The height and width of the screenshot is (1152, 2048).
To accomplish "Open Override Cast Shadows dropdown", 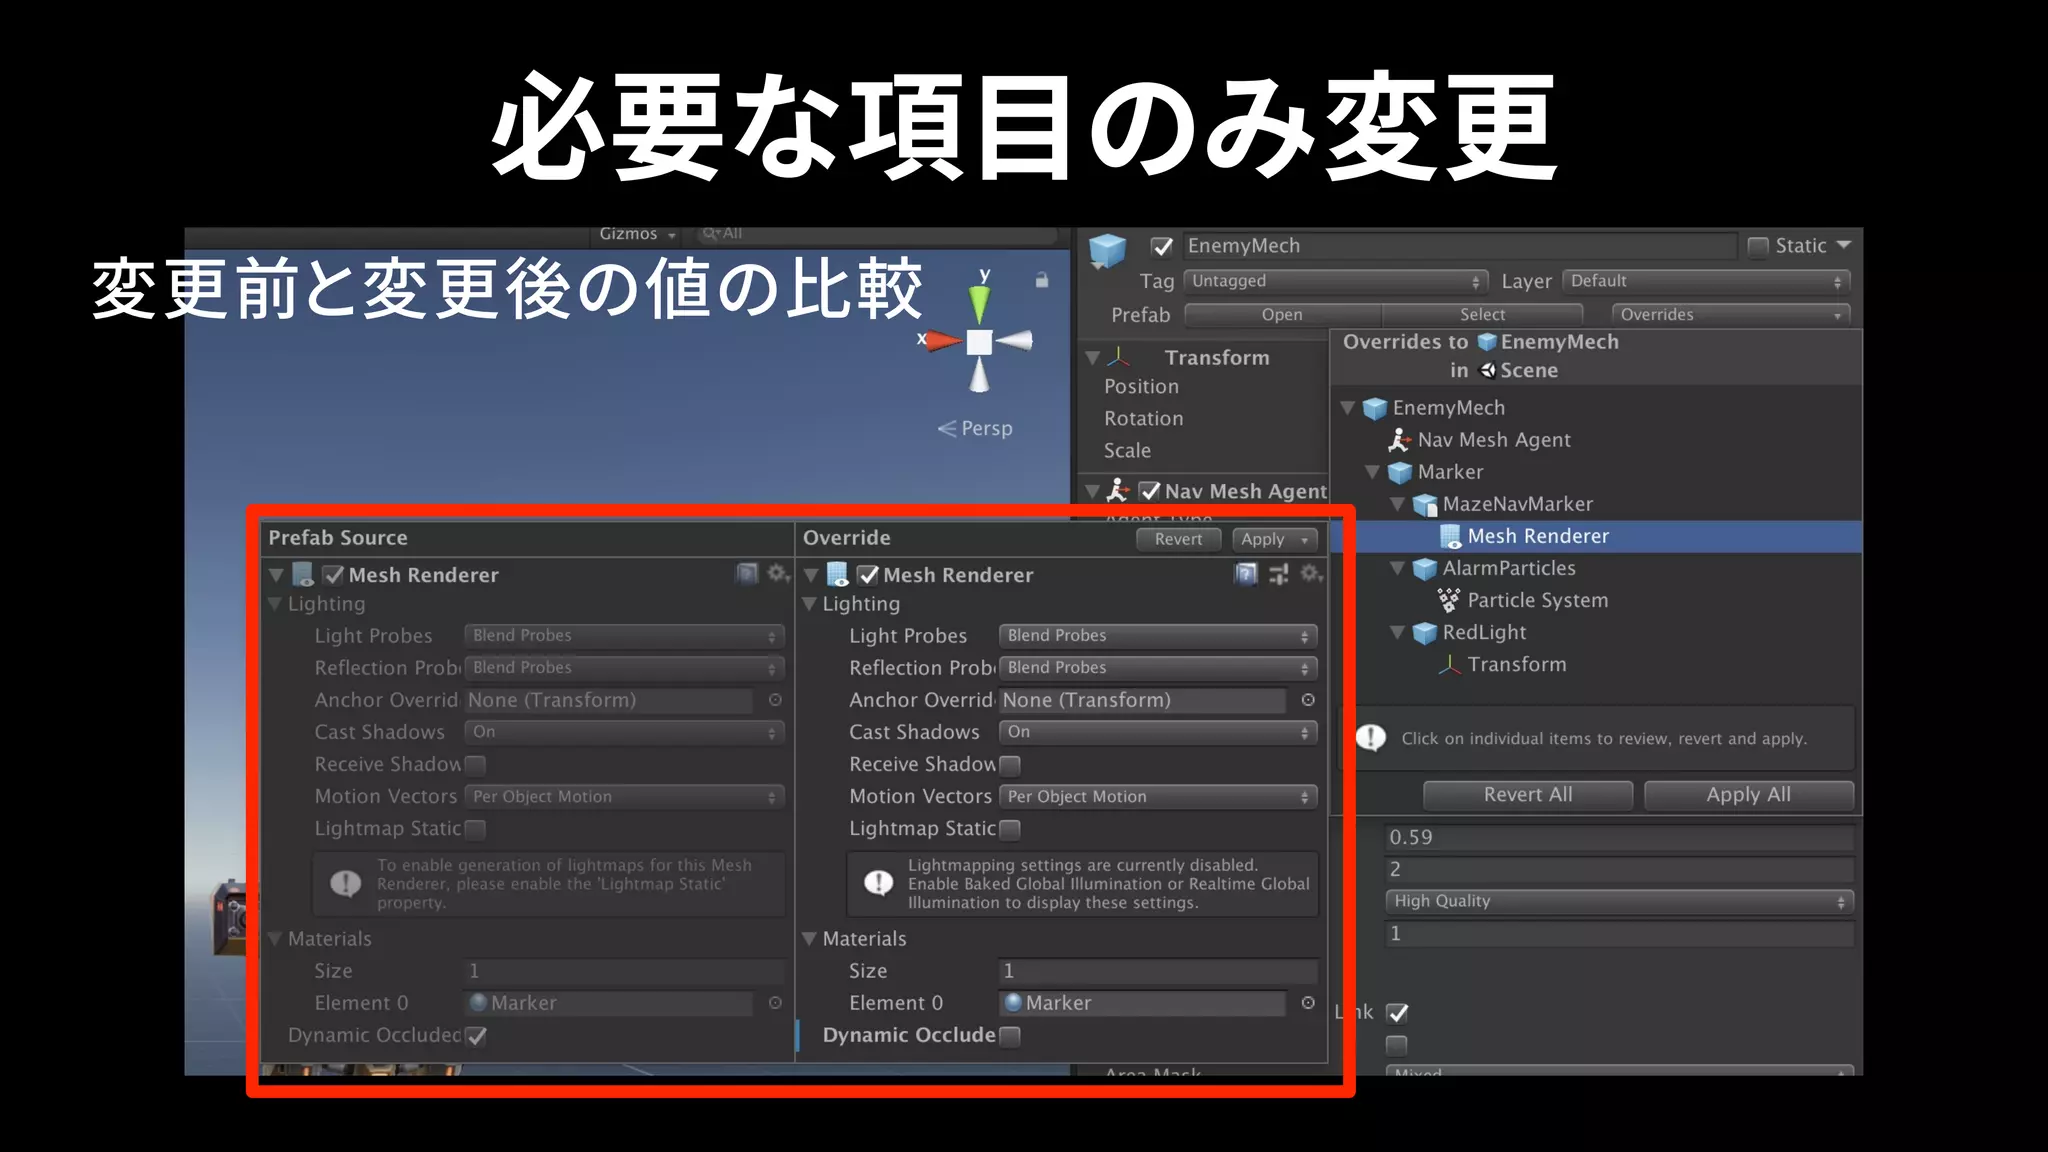I will tap(1157, 732).
